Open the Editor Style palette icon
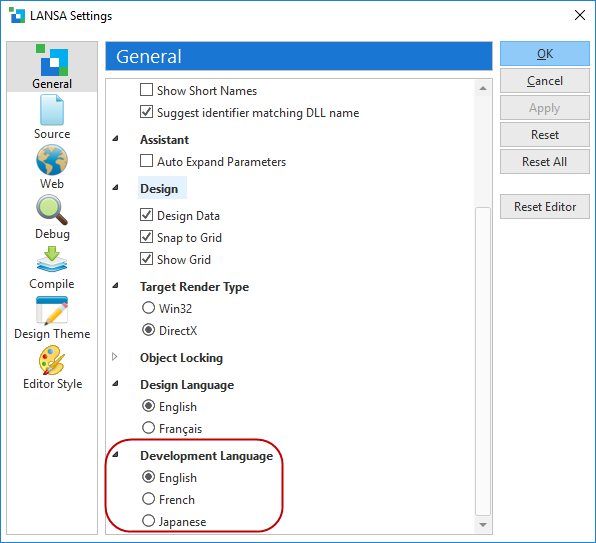Viewport: 596px width, 543px height. coord(52,360)
